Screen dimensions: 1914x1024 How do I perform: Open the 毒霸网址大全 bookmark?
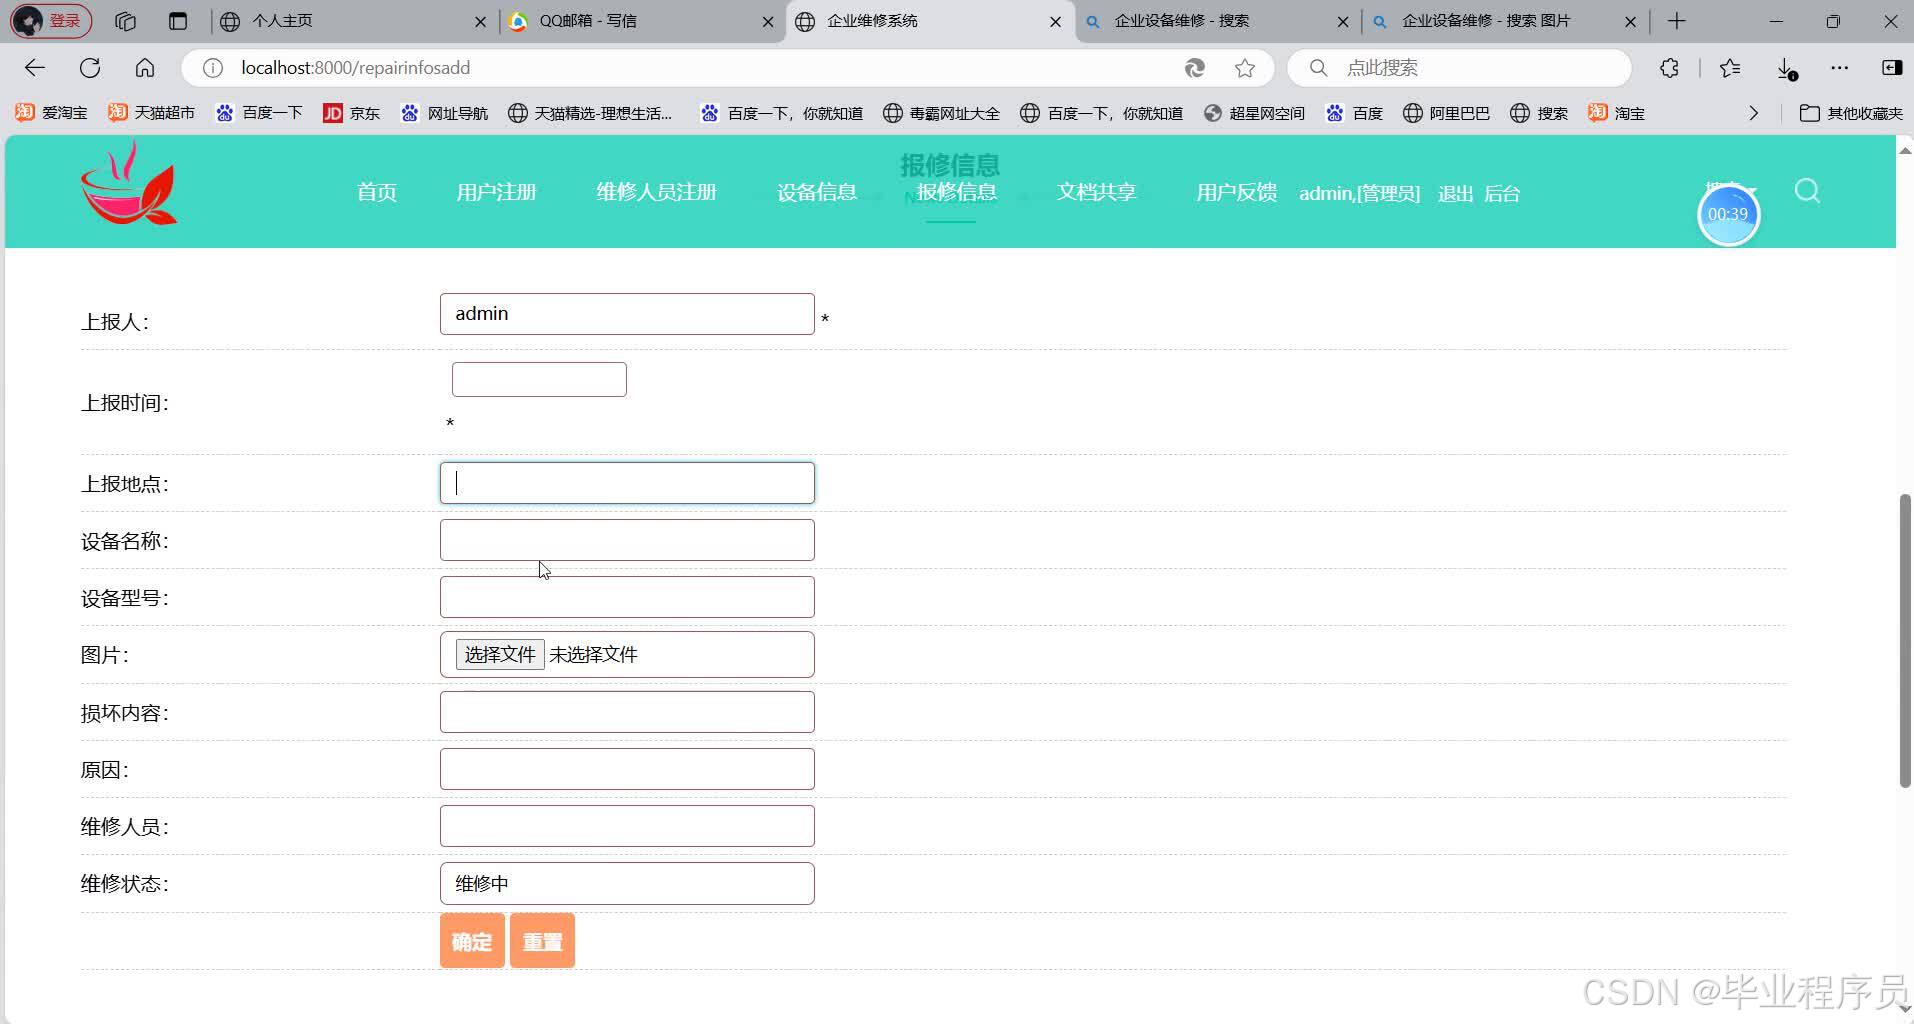click(941, 113)
